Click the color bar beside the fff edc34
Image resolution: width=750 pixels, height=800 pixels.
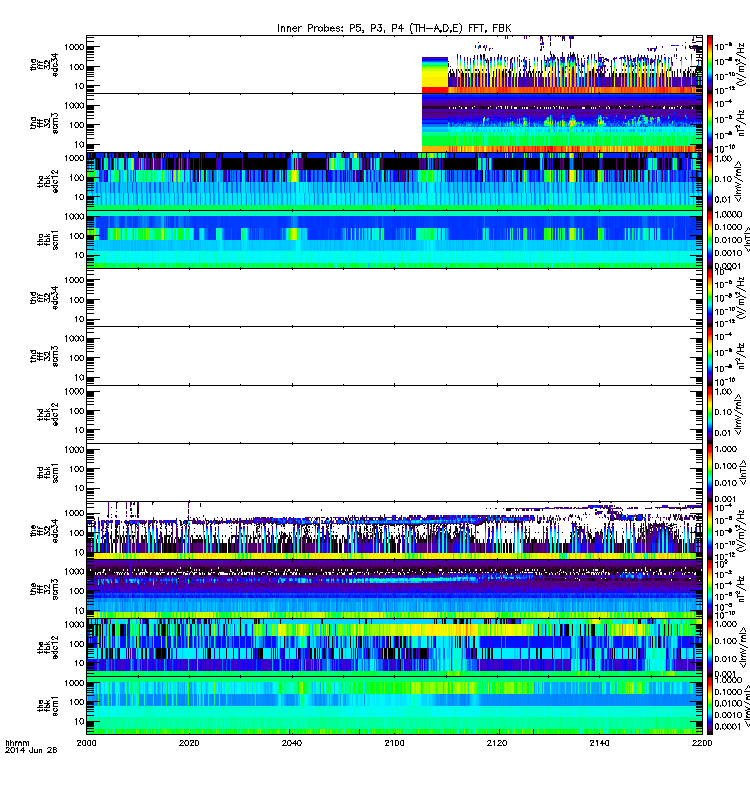tap(710, 531)
